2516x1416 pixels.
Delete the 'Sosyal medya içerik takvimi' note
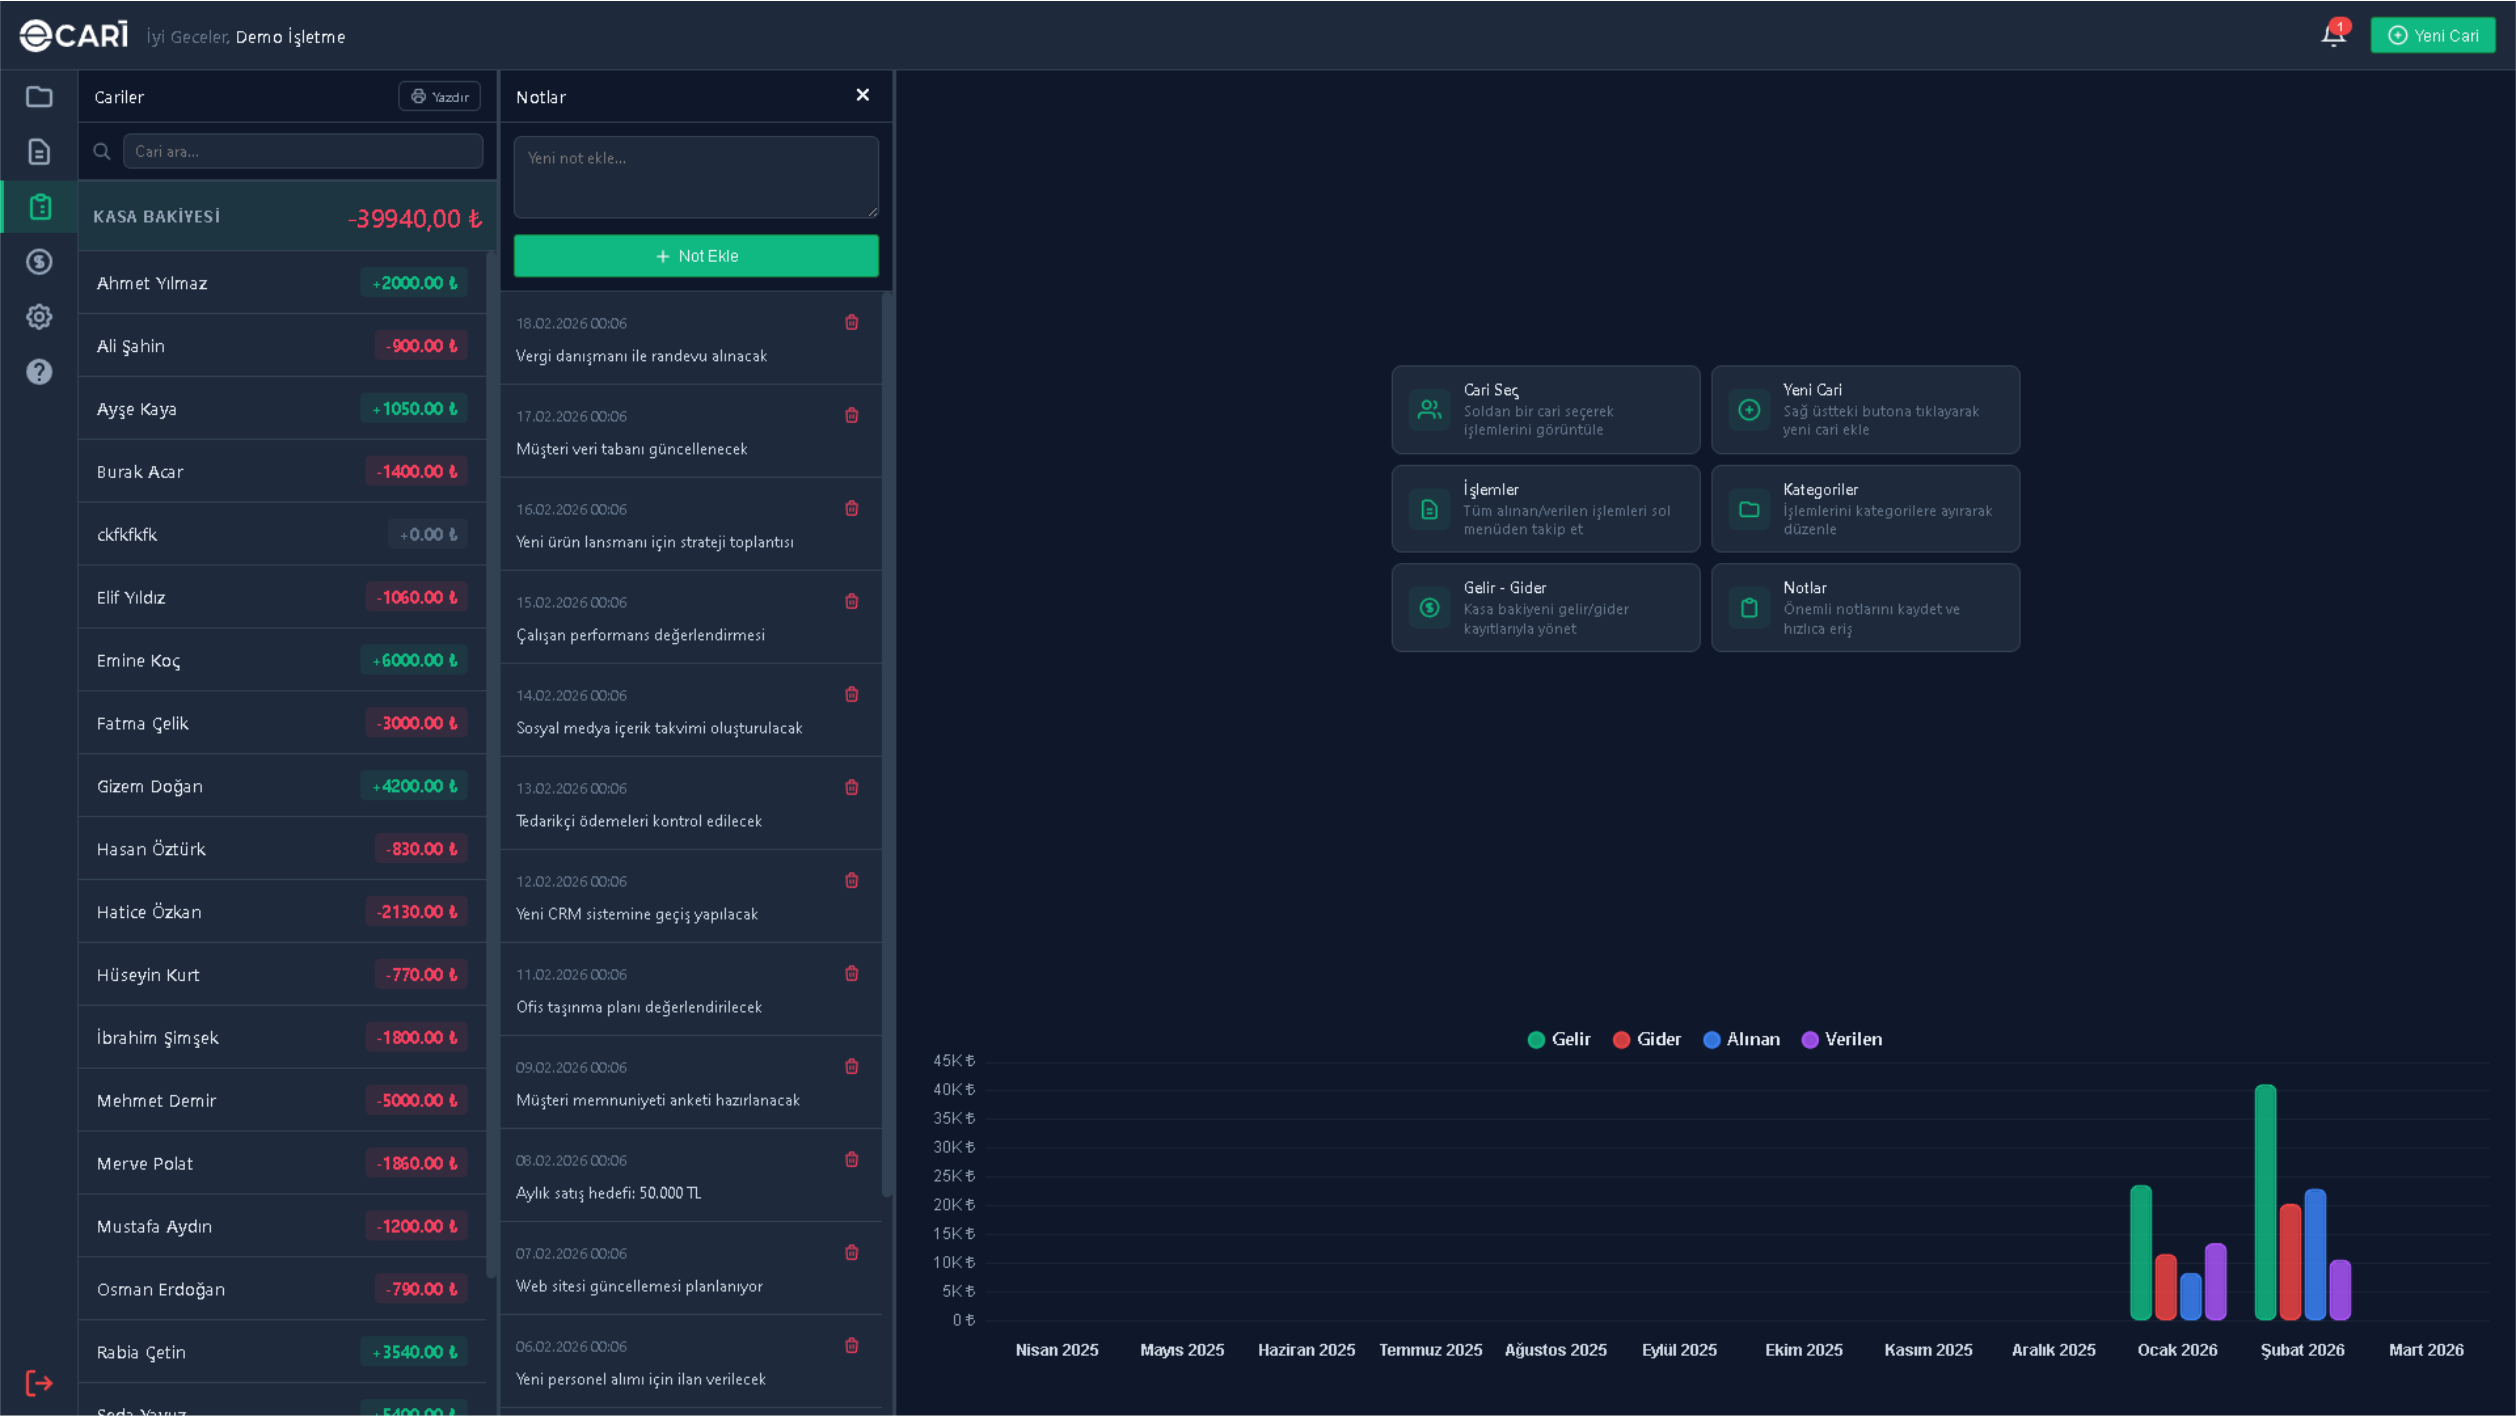pyautogui.click(x=852, y=694)
